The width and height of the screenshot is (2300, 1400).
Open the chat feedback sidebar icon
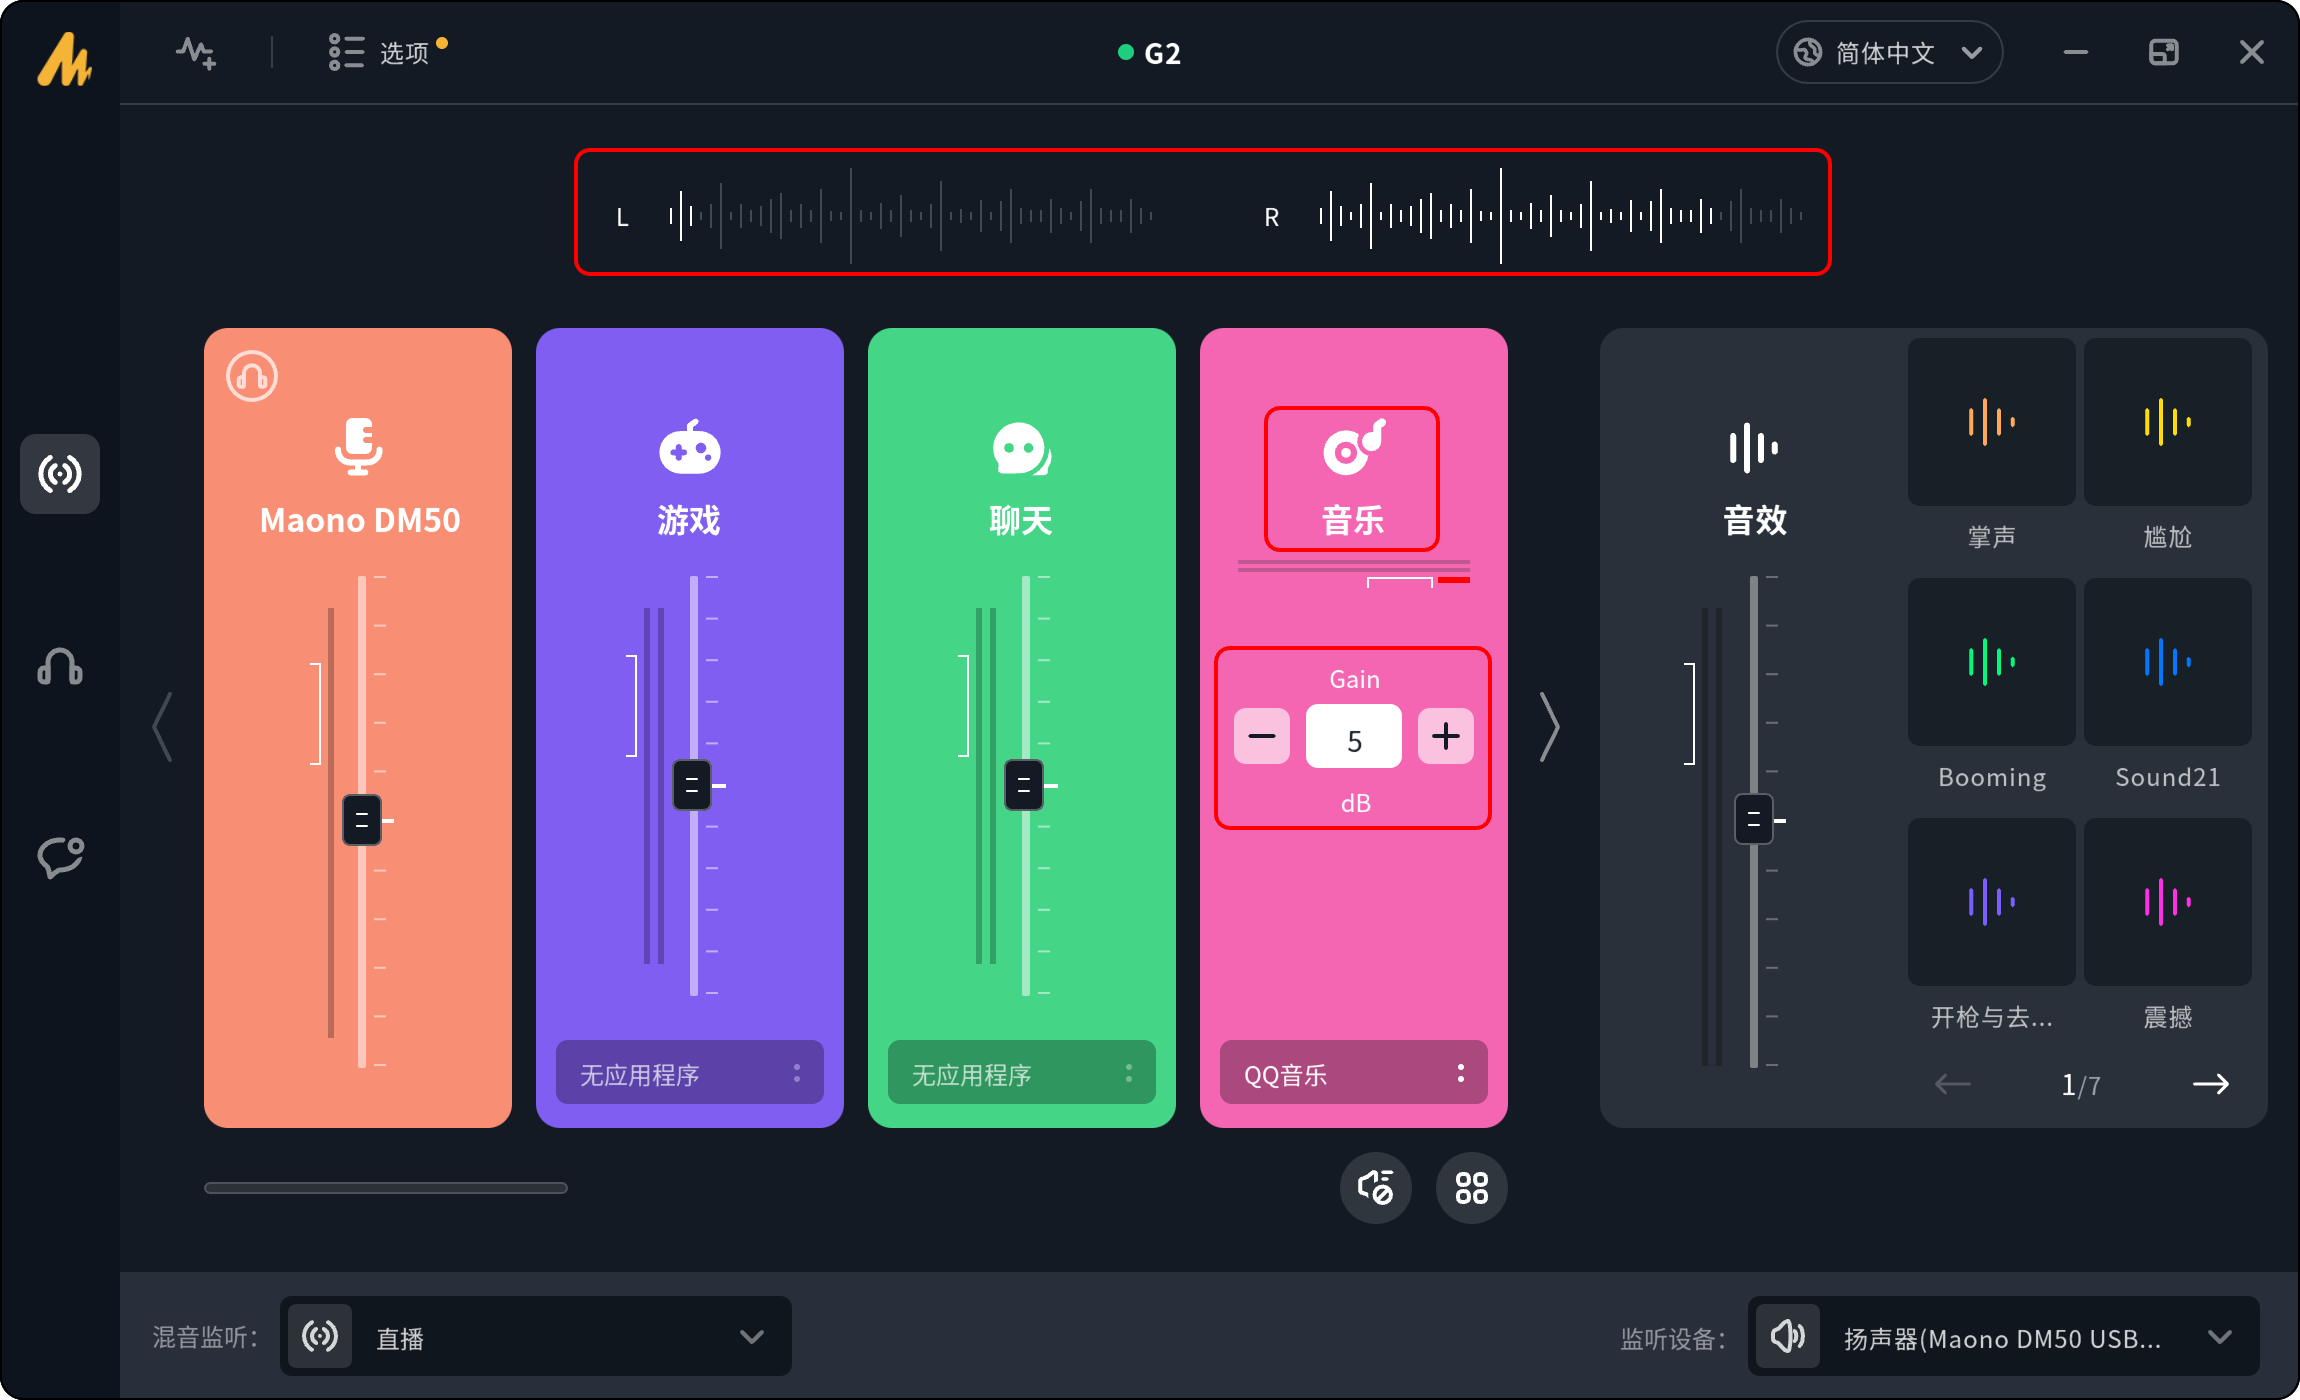(60, 857)
